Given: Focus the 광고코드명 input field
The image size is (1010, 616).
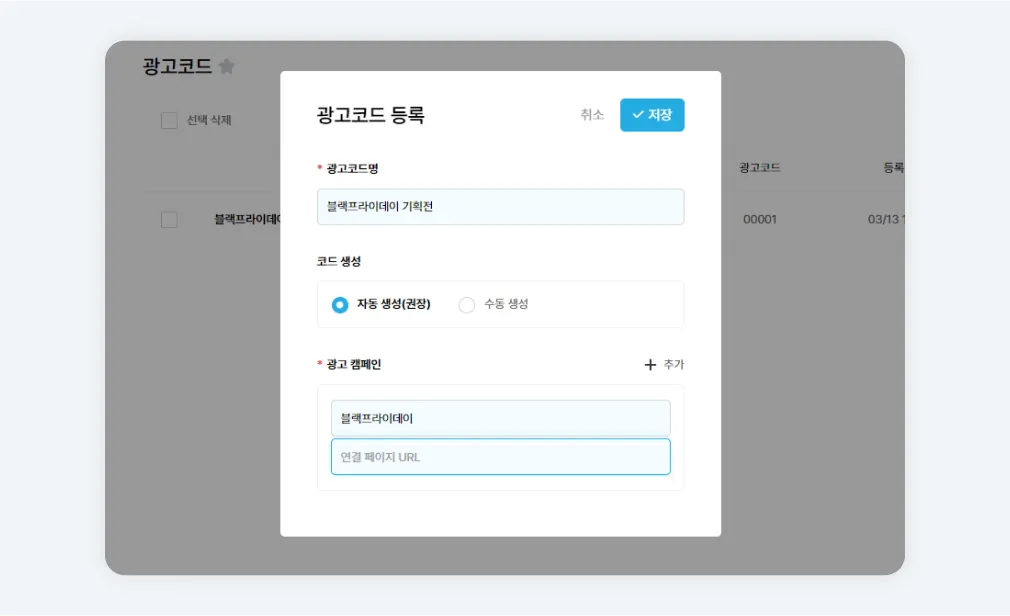Looking at the screenshot, I should pyautogui.click(x=500, y=207).
